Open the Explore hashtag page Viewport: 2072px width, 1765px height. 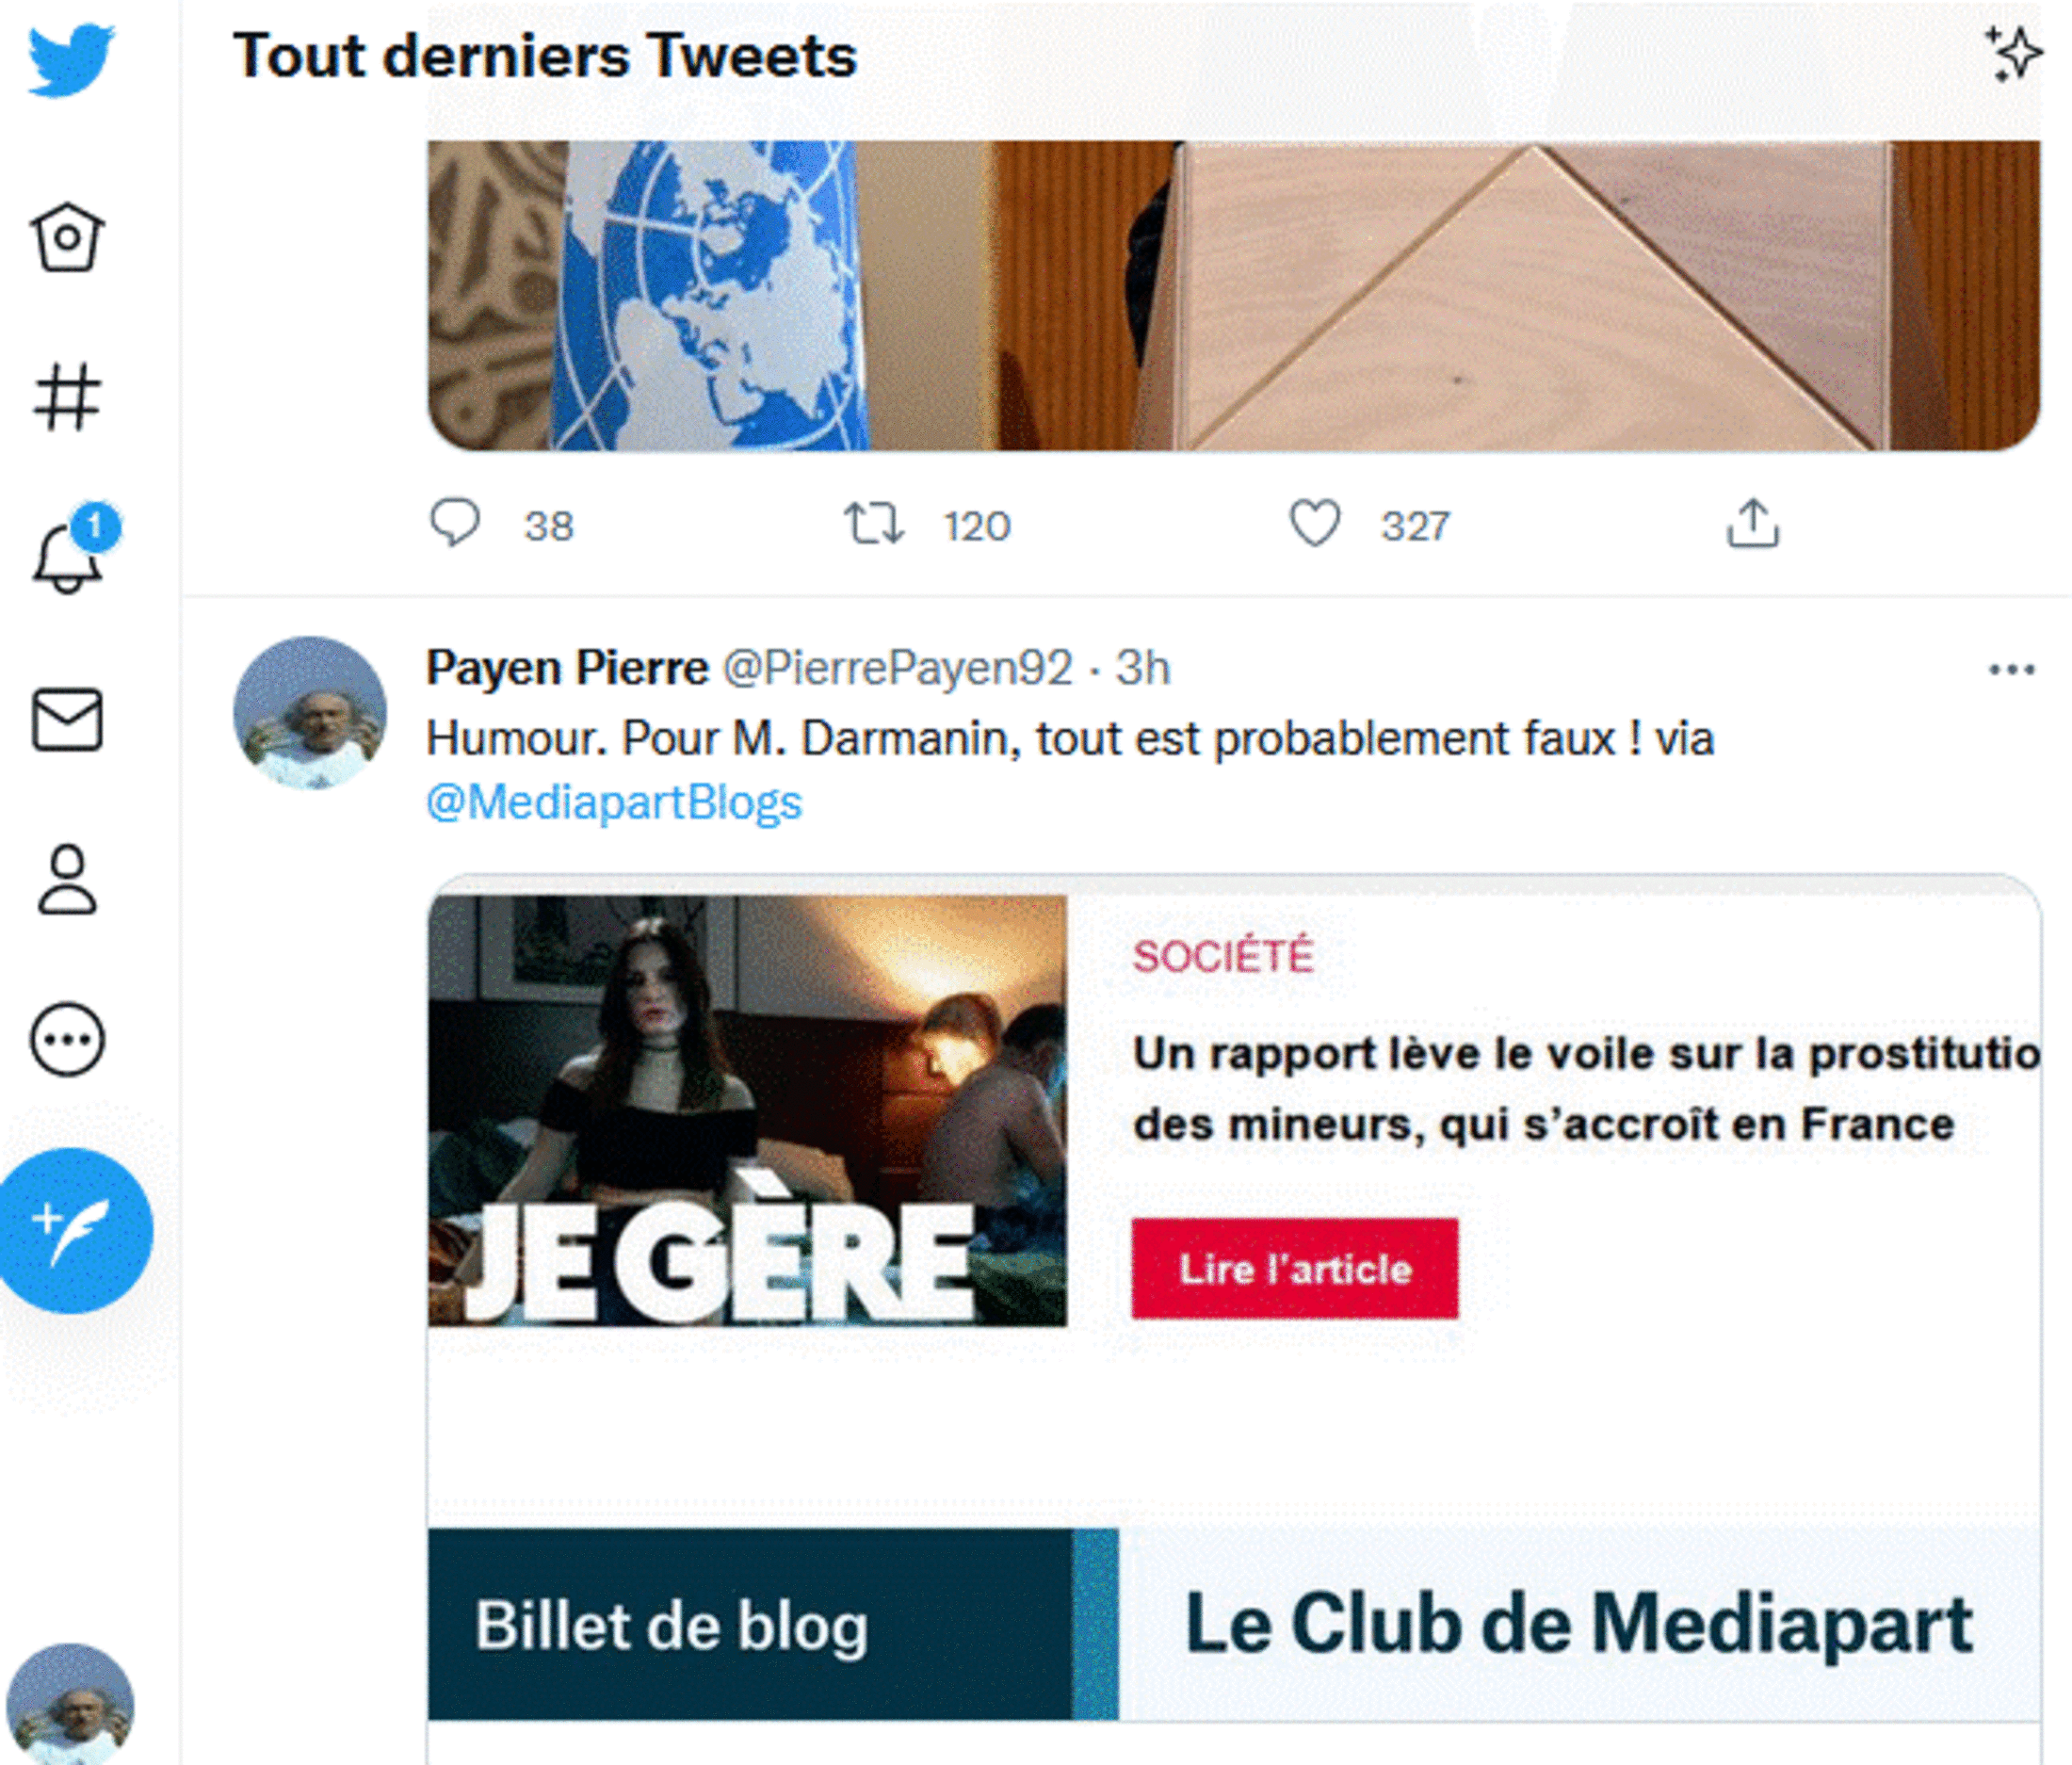pyautogui.click(x=67, y=397)
